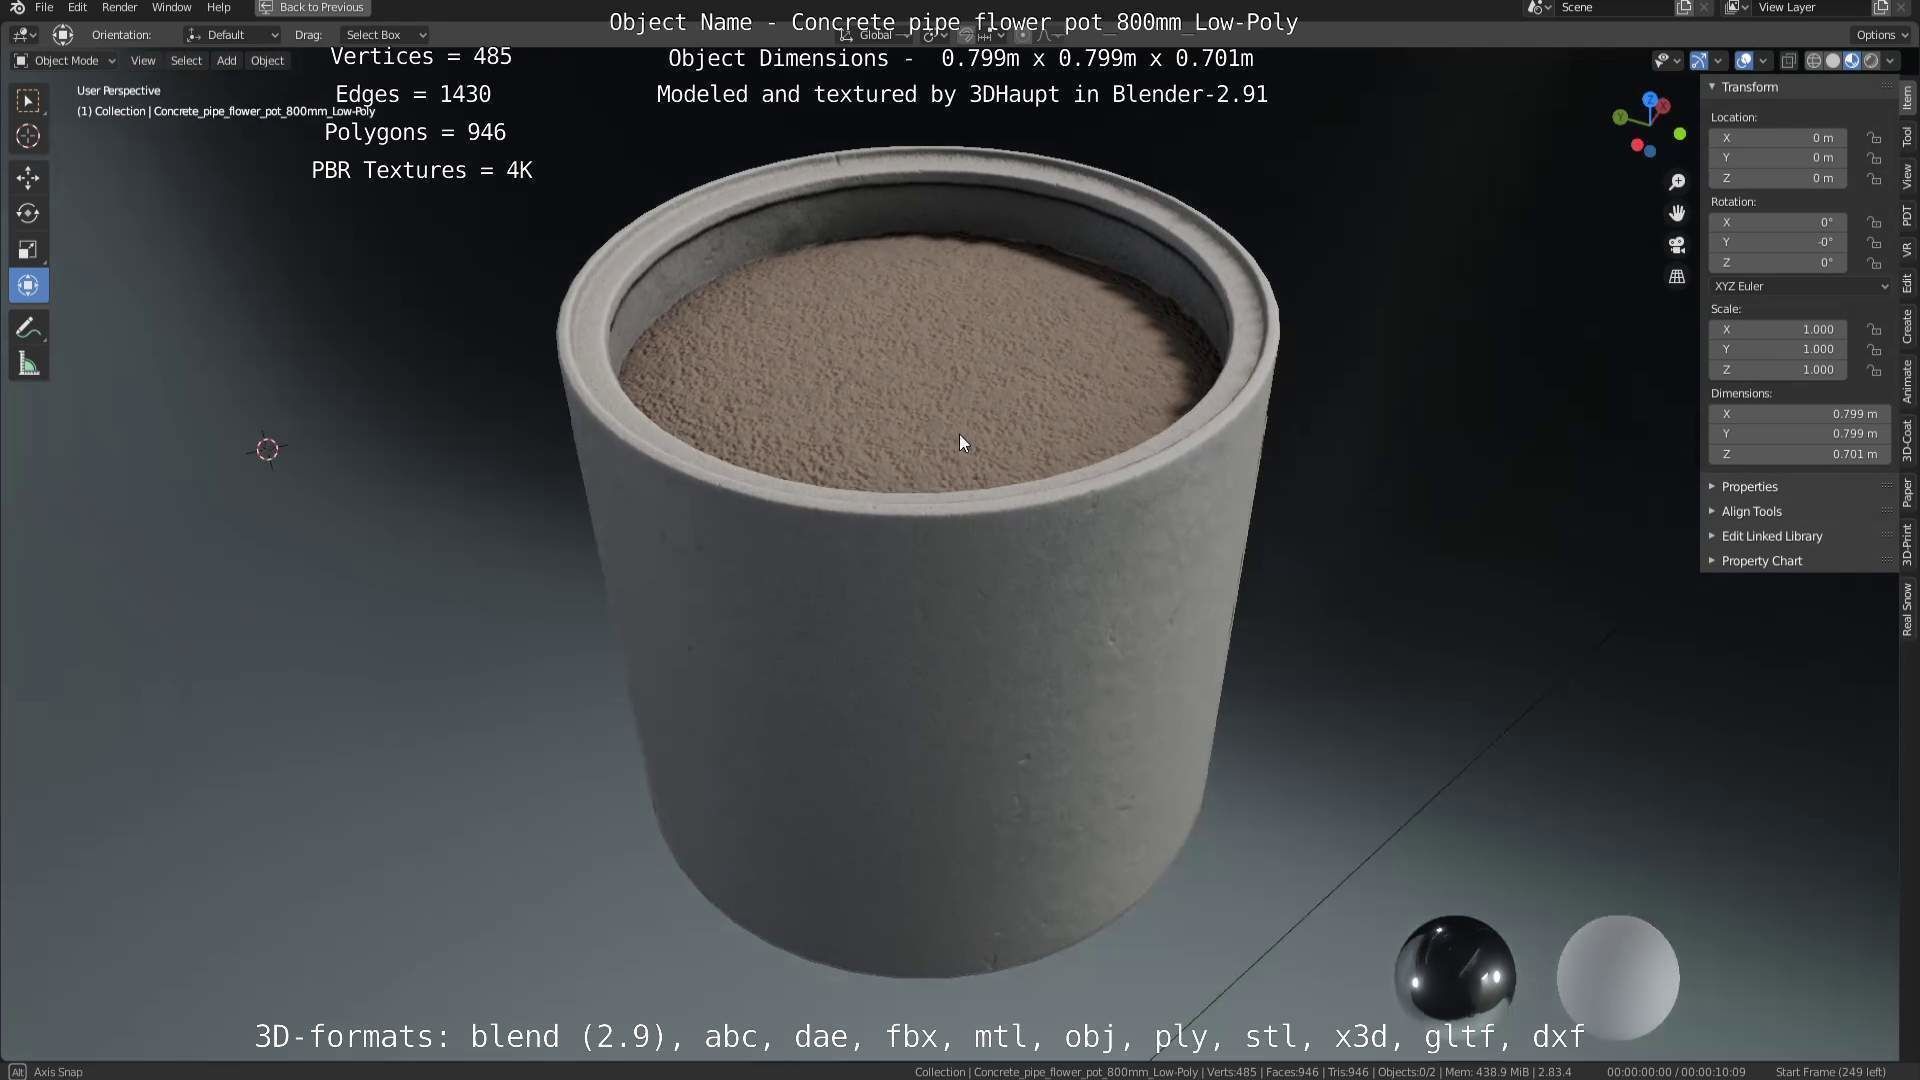Viewport: 1920px width, 1080px height.
Task: Open the viewport View menu
Action: click(143, 61)
